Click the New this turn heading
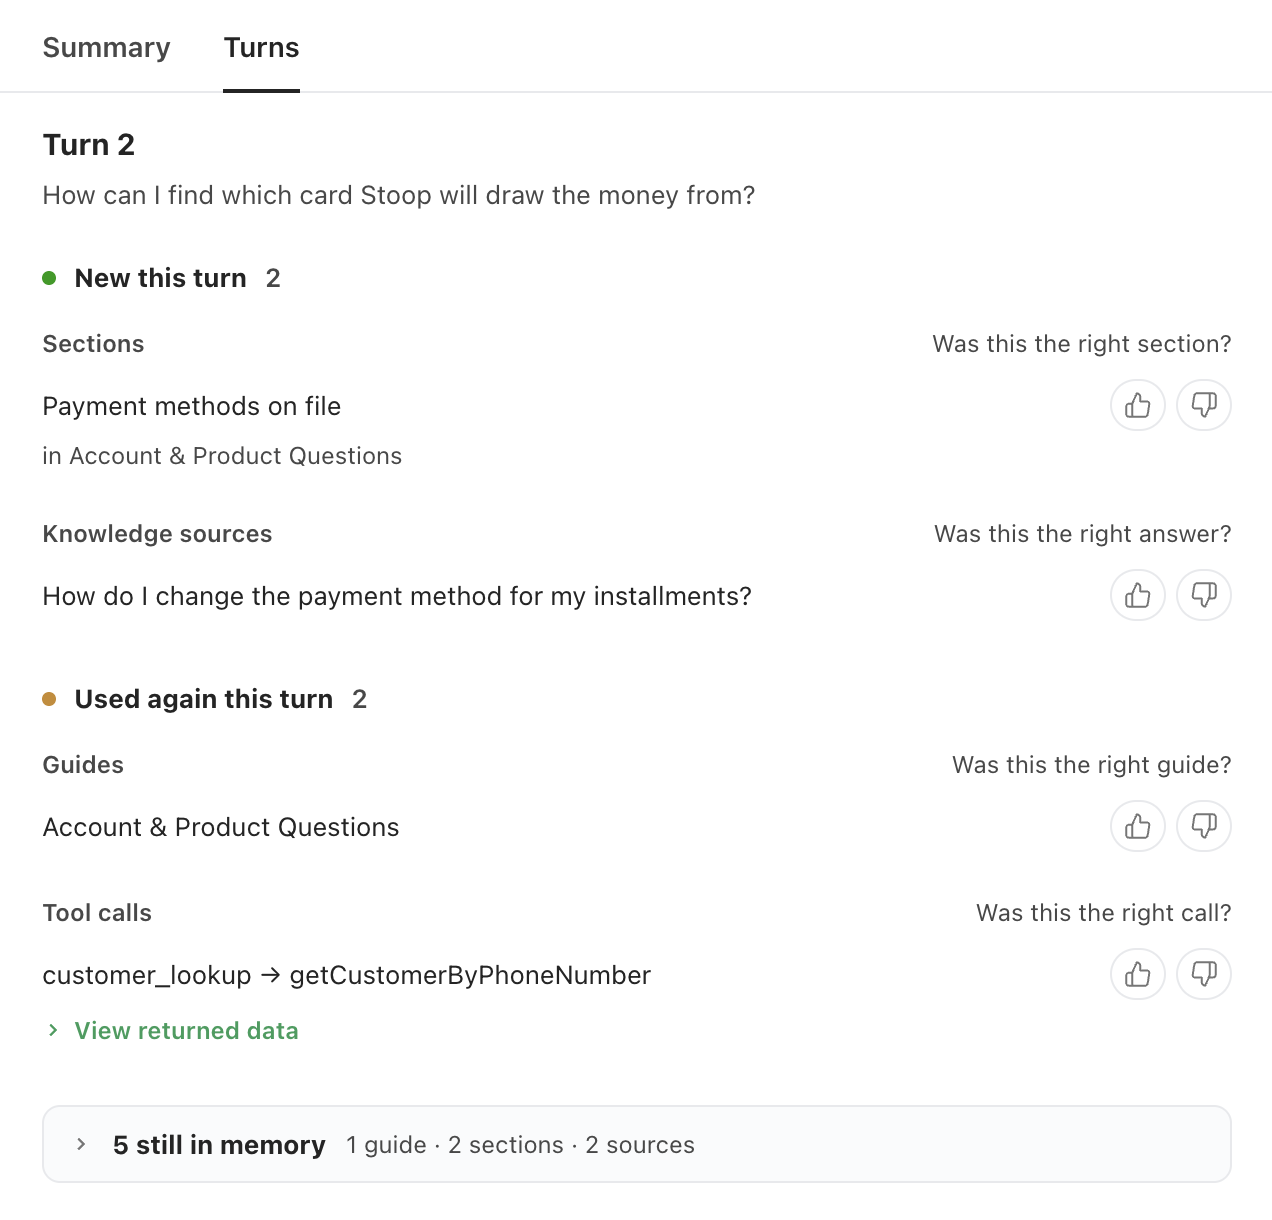The width and height of the screenshot is (1272, 1220). tap(160, 278)
